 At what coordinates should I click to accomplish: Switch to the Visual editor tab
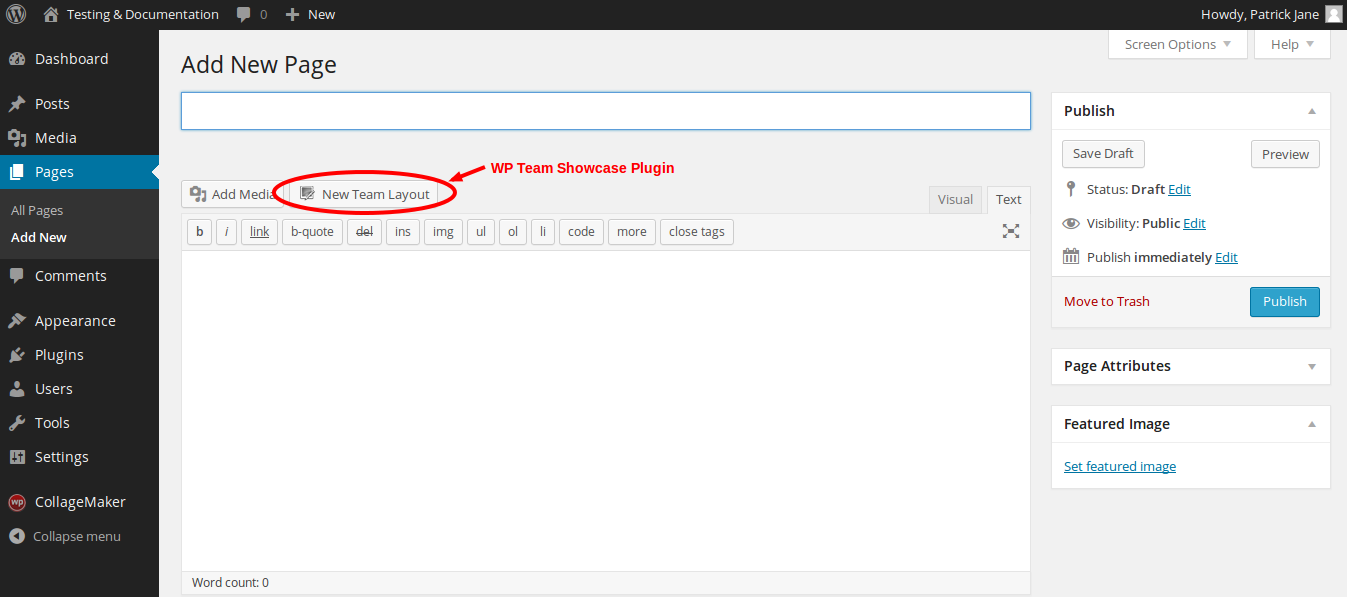[x=955, y=199]
